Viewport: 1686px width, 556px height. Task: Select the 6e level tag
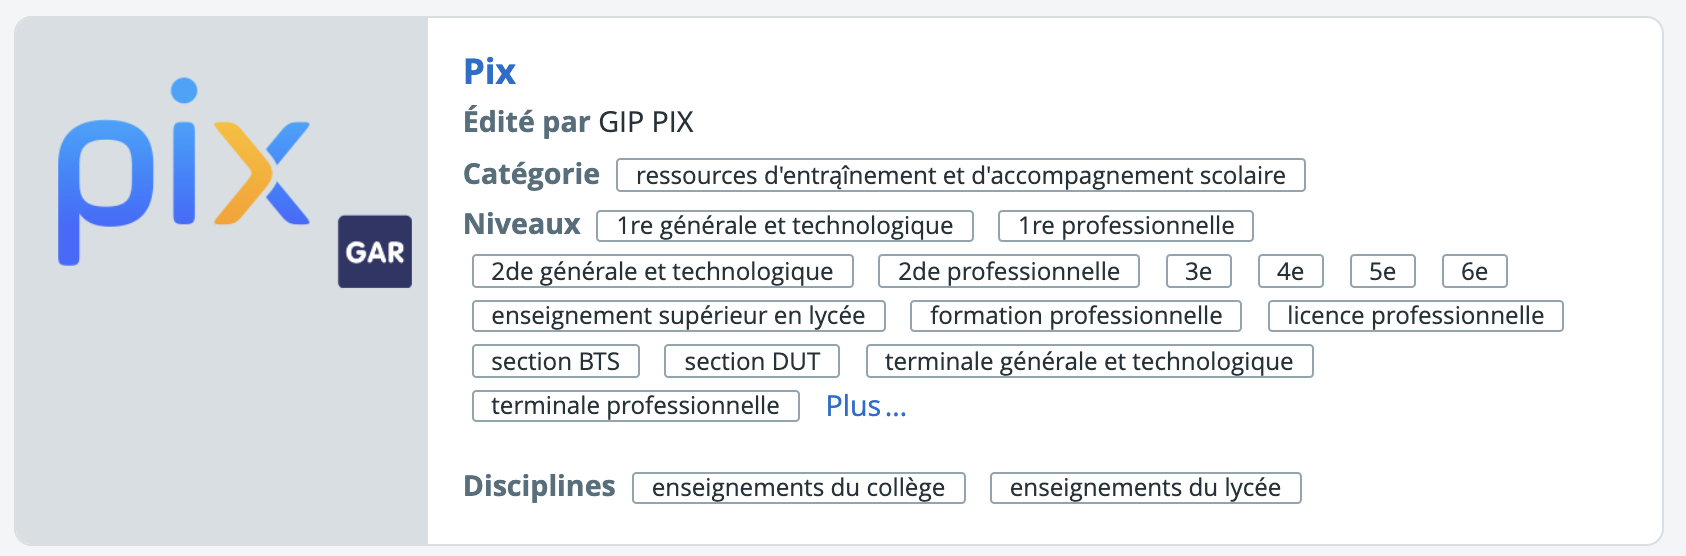point(1474,271)
